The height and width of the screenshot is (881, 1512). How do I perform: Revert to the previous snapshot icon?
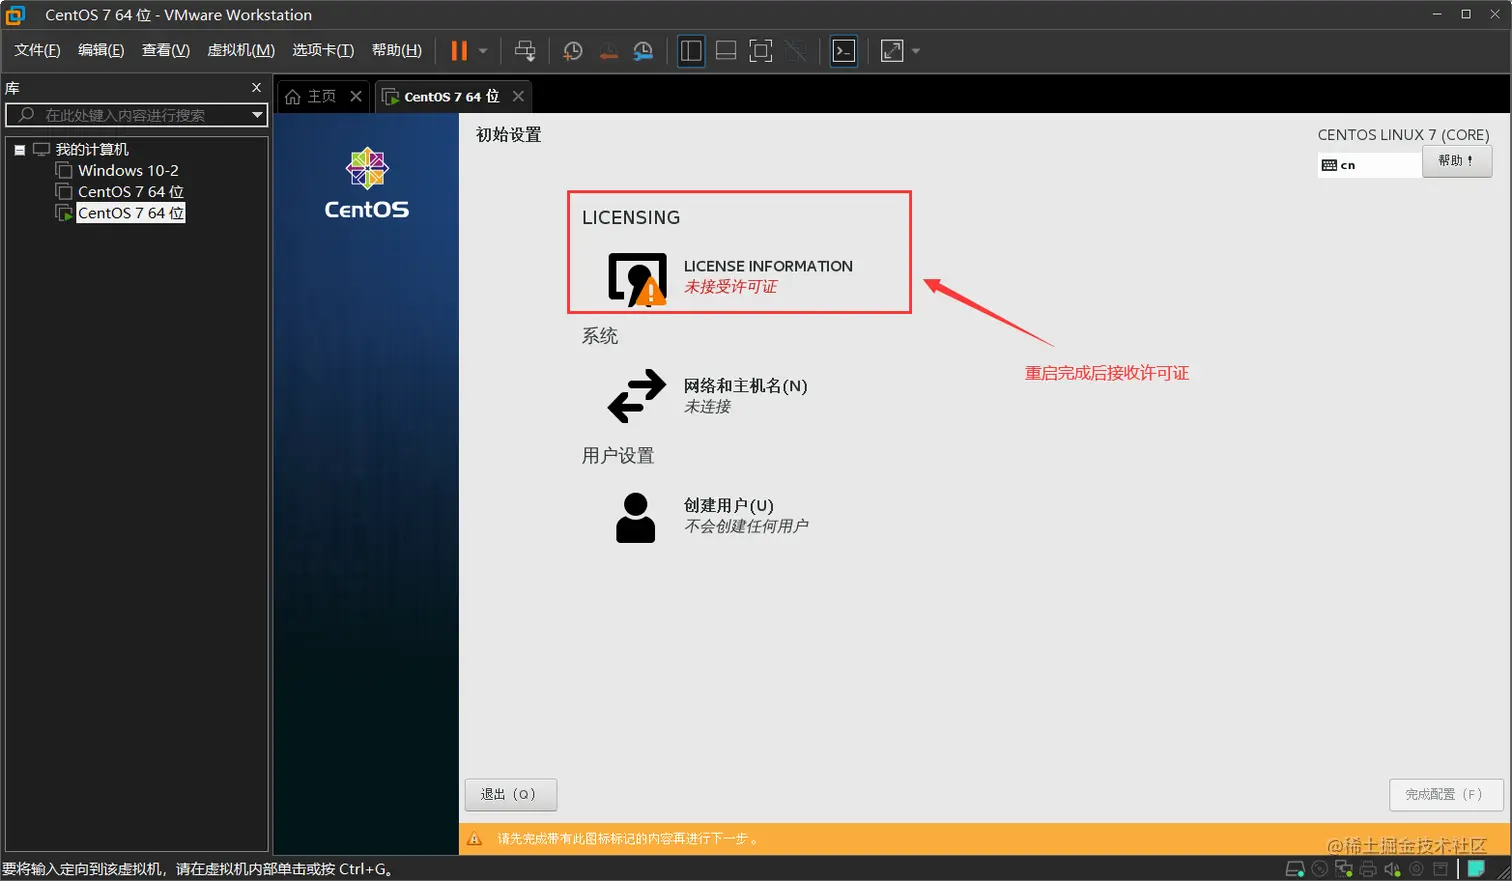(608, 51)
